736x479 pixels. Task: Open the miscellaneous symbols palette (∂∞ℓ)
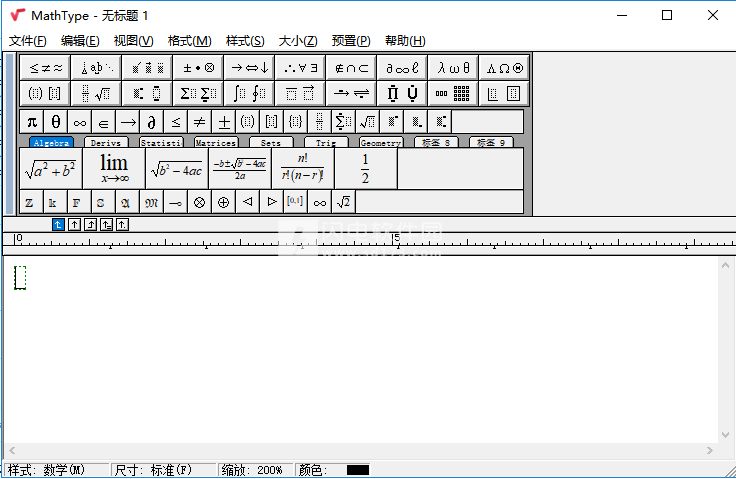click(x=402, y=68)
